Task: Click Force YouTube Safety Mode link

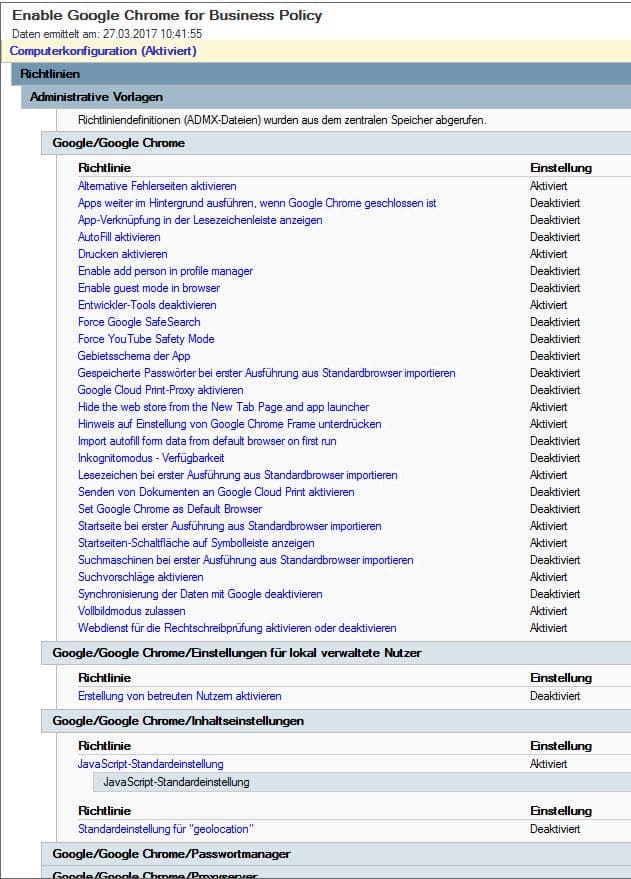Action: click(146, 339)
